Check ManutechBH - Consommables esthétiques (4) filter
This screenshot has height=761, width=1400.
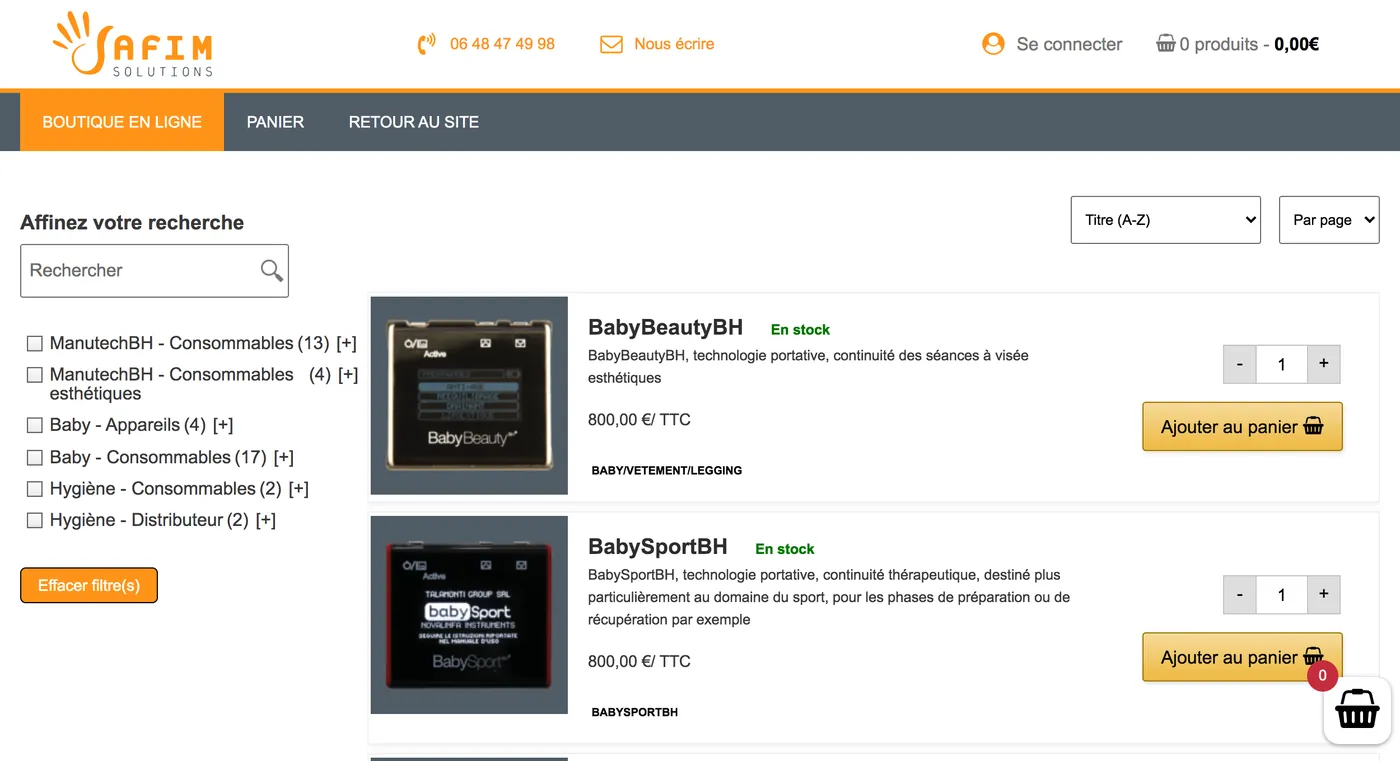(x=35, y=375)
